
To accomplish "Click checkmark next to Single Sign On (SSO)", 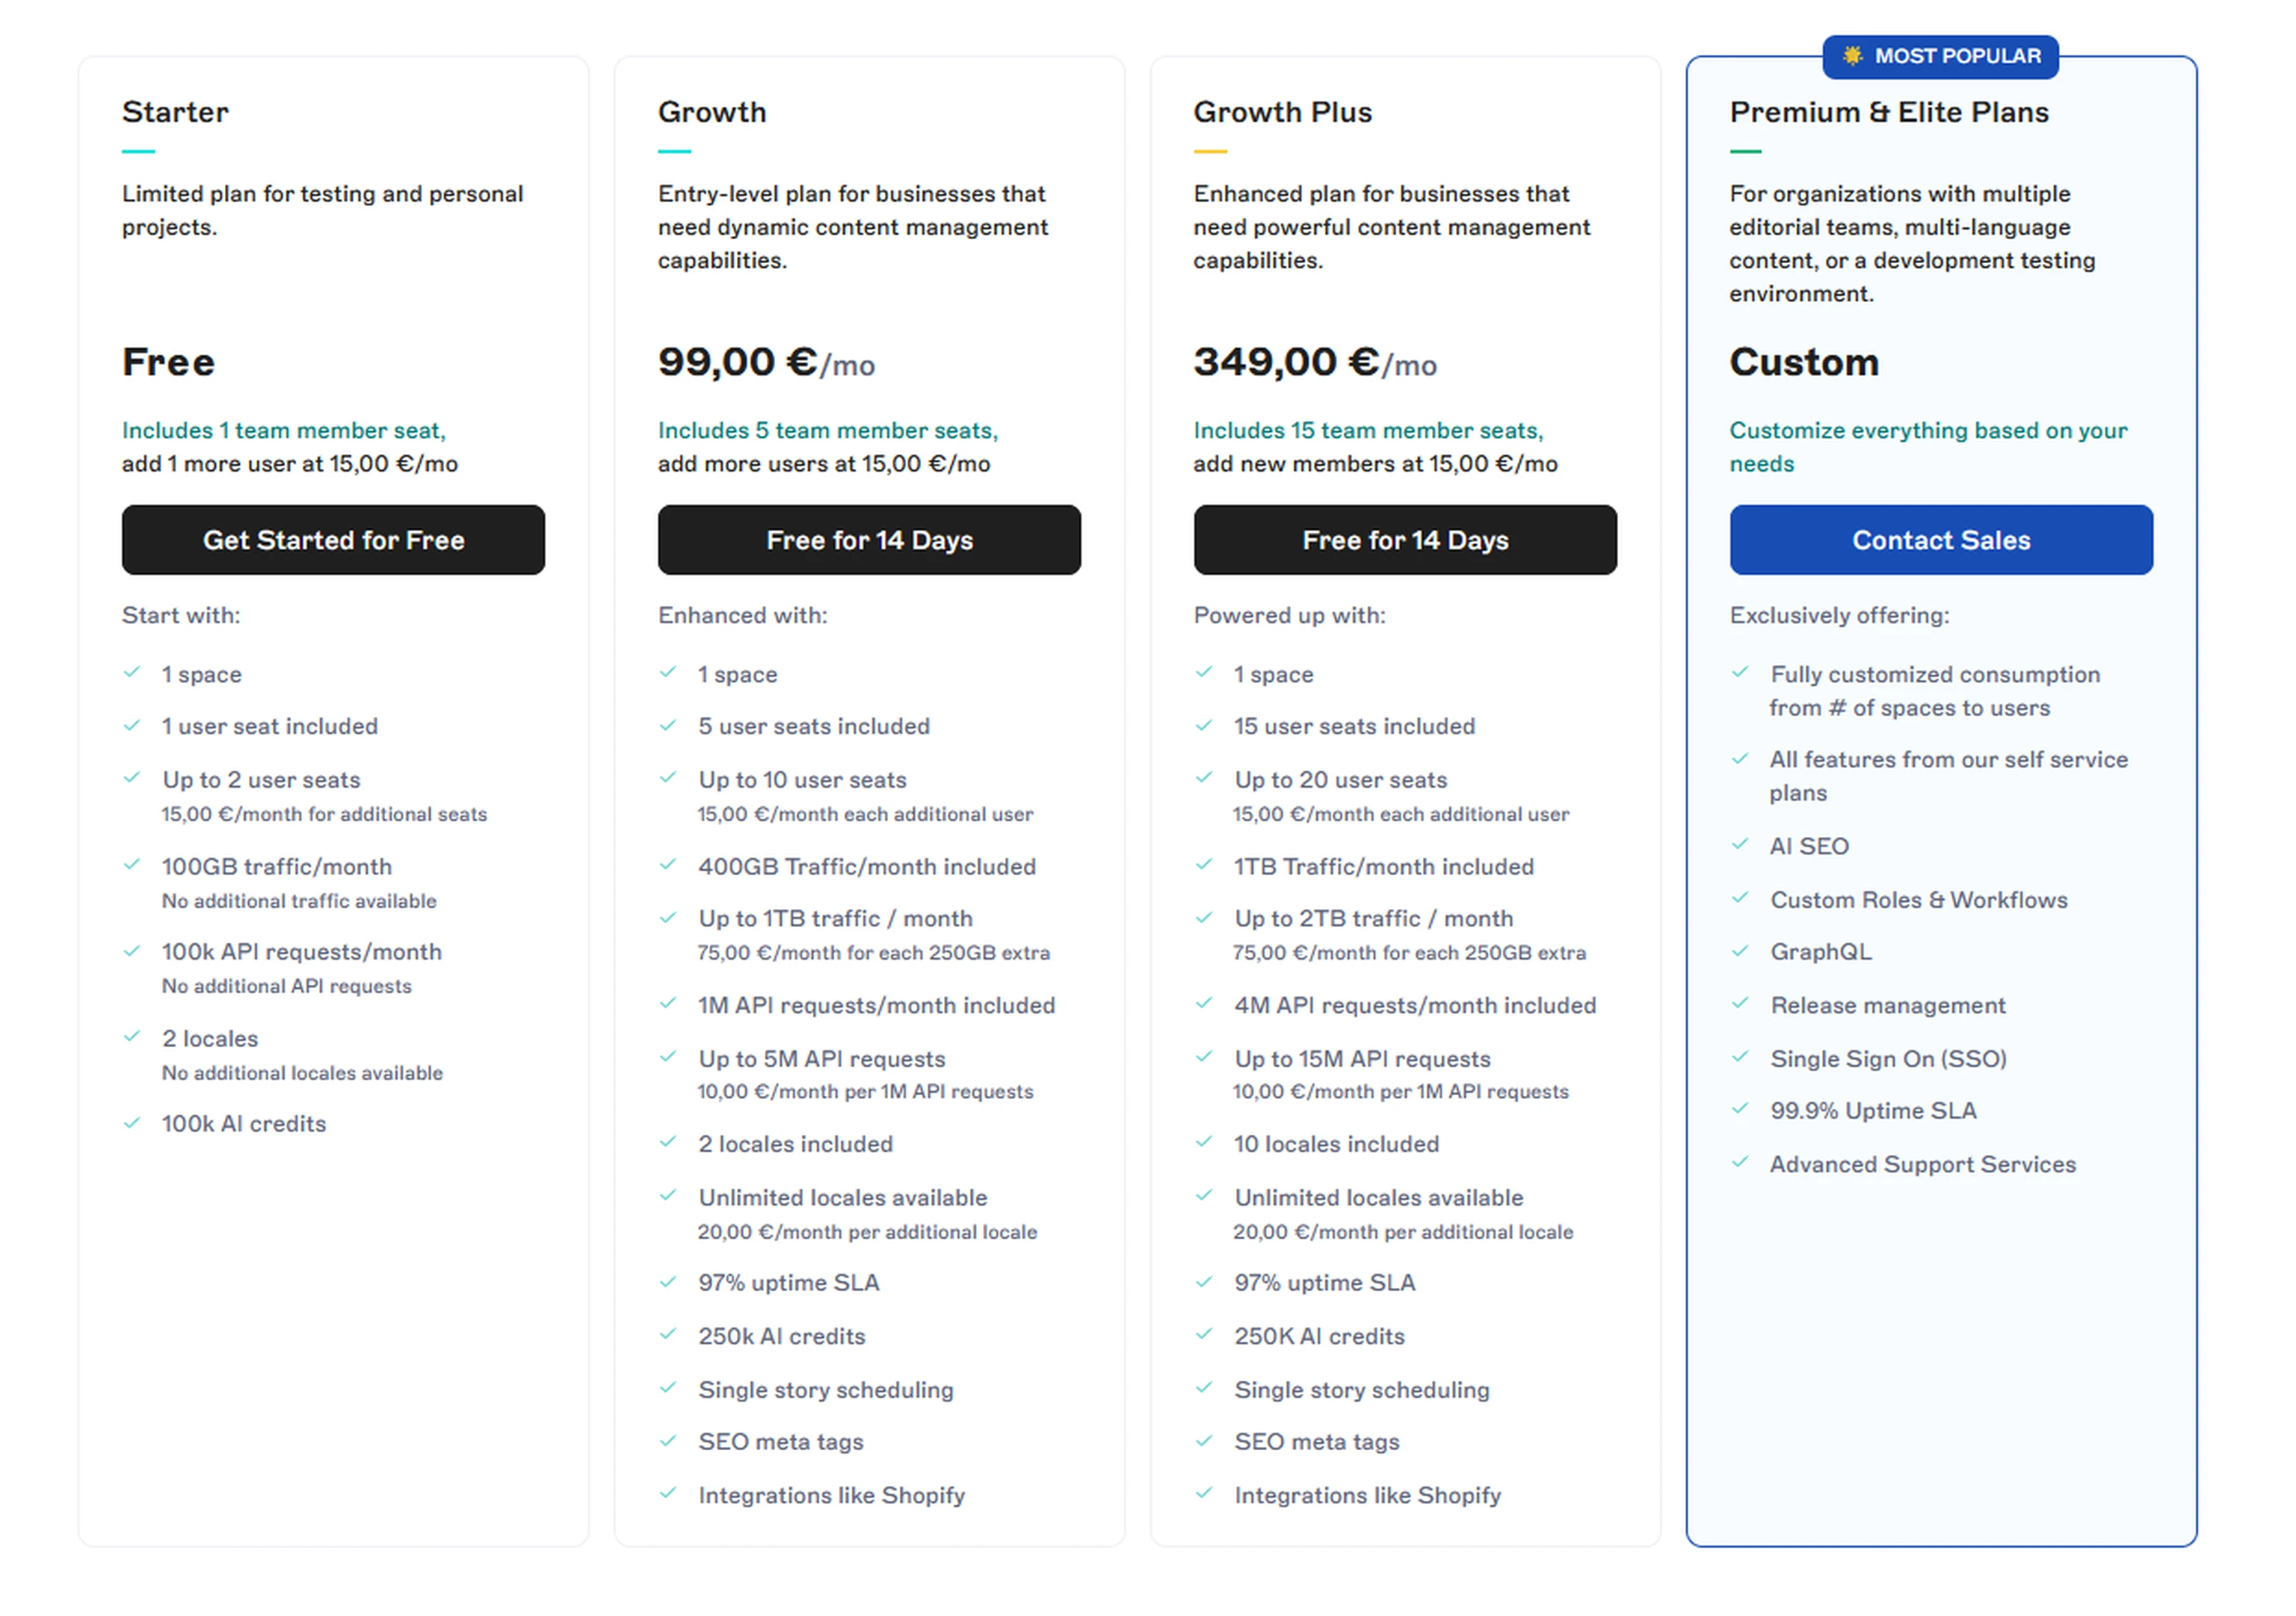I will [1740, 1057].
